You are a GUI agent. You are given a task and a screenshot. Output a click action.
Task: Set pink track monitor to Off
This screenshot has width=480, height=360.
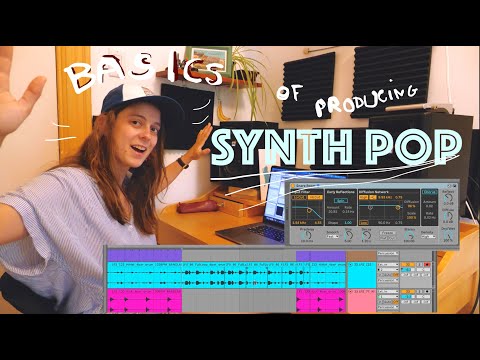pyautogui.click(x=396, y=302)
